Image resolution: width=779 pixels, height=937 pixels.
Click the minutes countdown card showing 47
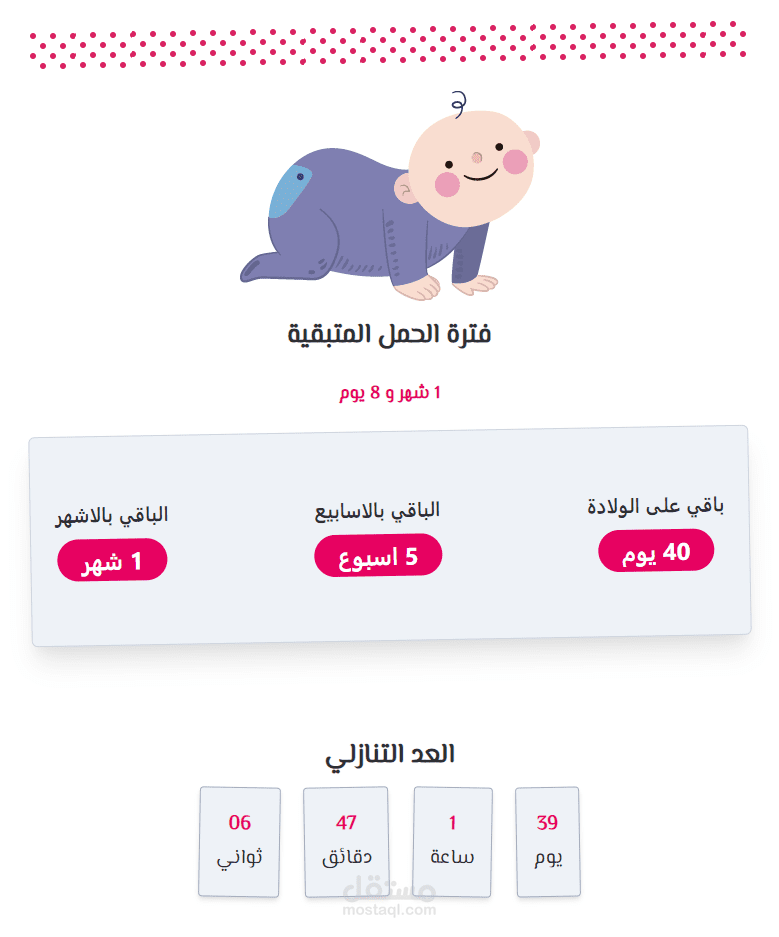[x=346, y=842]
